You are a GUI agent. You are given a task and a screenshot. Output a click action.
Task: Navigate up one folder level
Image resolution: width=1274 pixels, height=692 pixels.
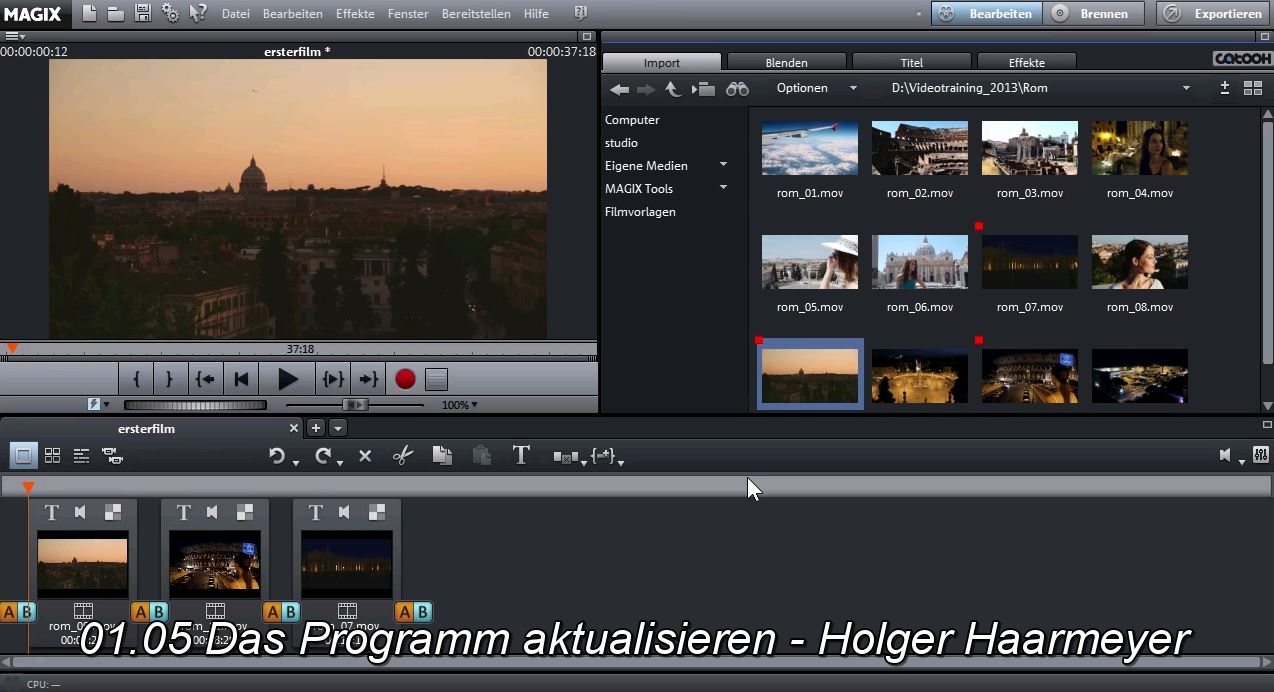(673, 89)
